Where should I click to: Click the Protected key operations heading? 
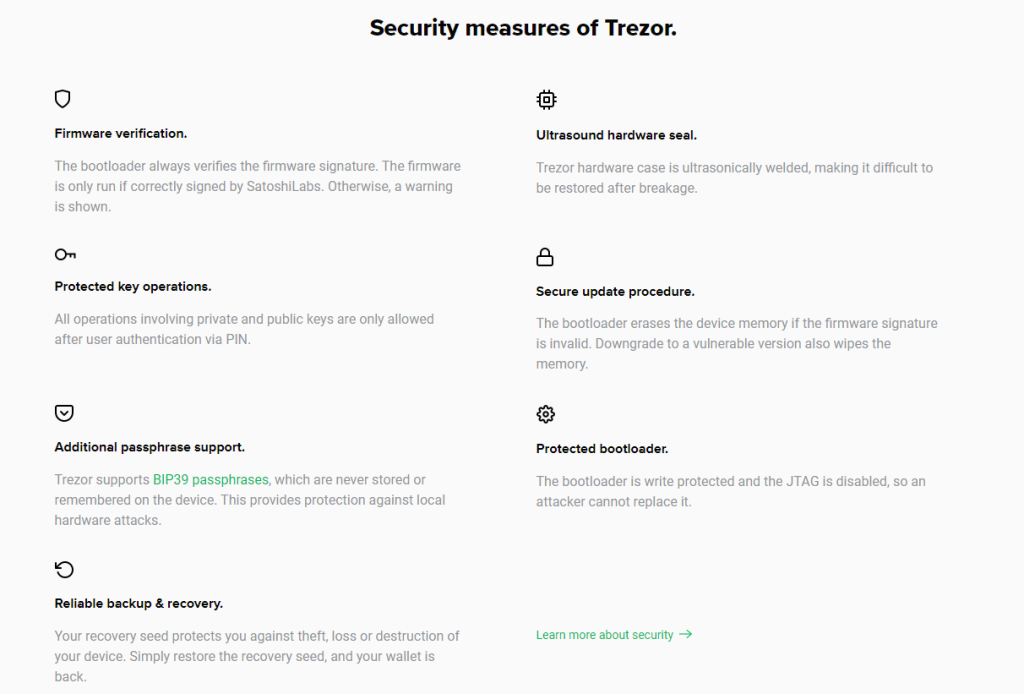coord(133,286)
